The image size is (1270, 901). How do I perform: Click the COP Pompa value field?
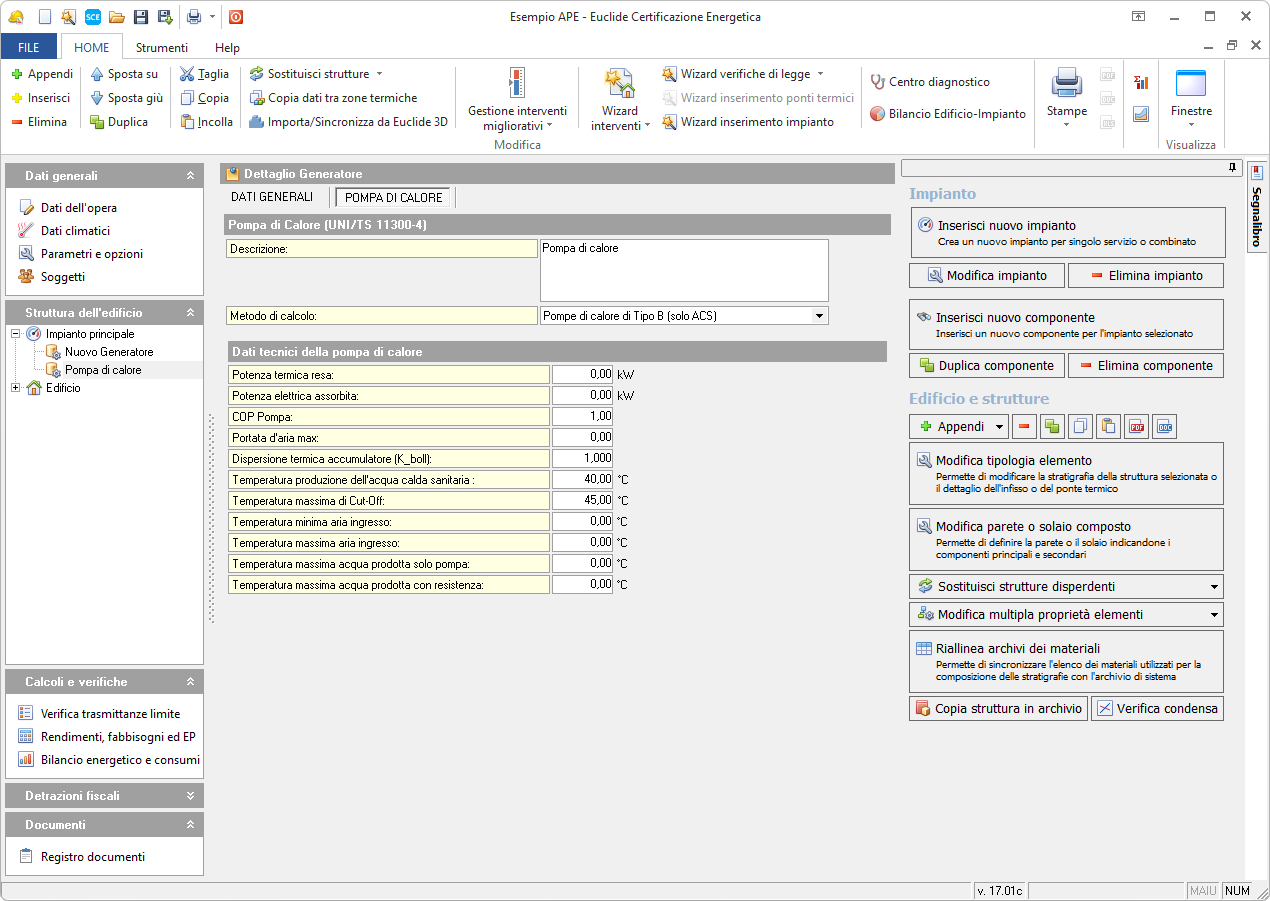(x=582, y=416)
